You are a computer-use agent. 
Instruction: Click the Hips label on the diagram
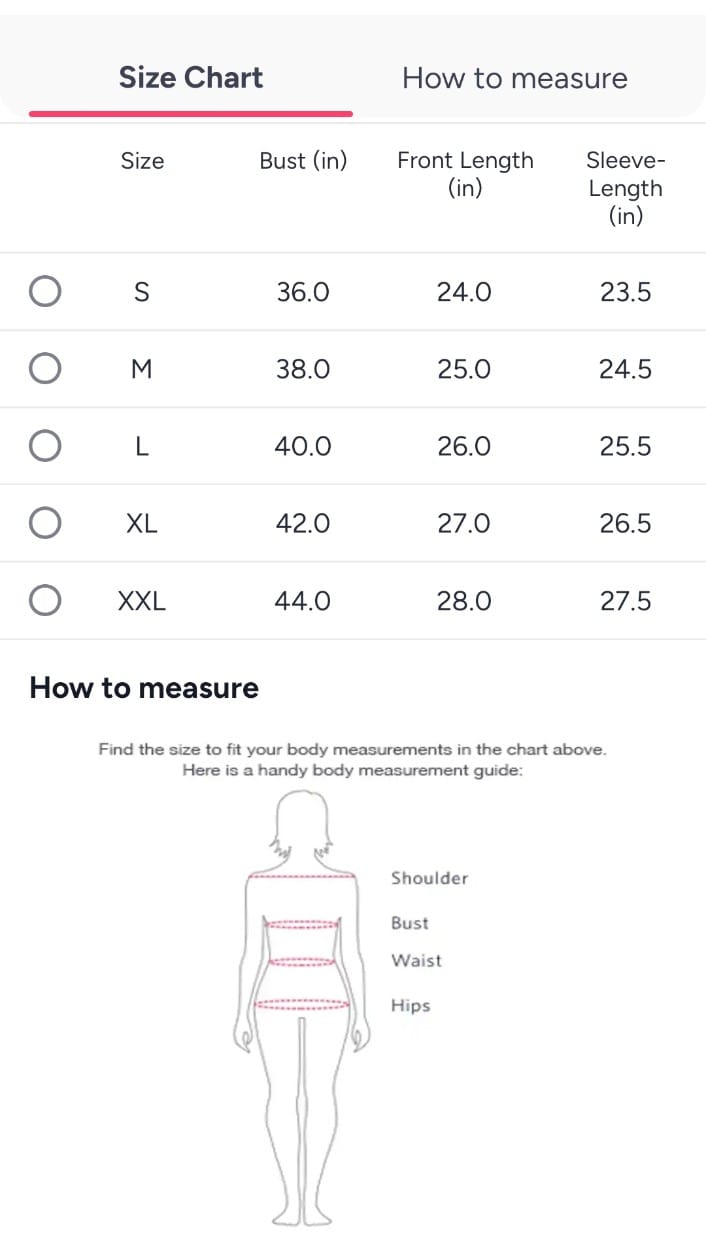point(410,1006)
